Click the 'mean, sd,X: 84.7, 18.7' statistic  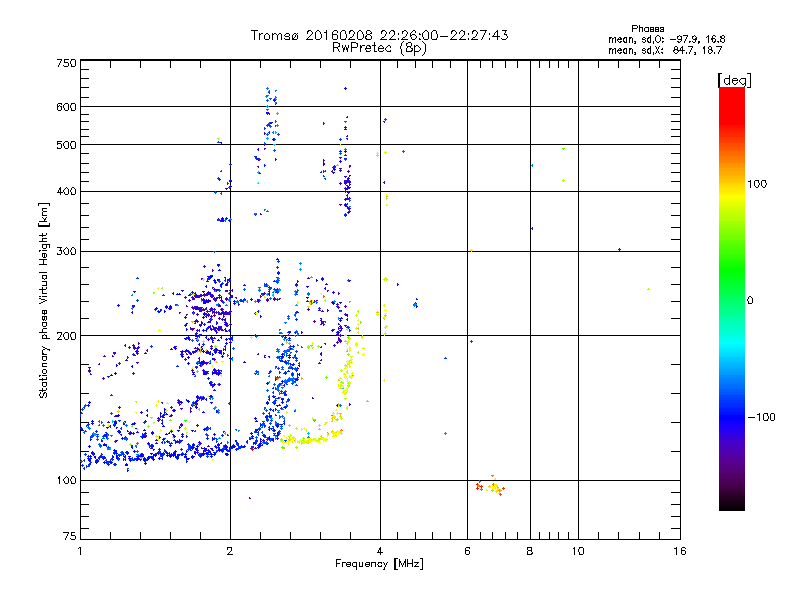(665, 50)
